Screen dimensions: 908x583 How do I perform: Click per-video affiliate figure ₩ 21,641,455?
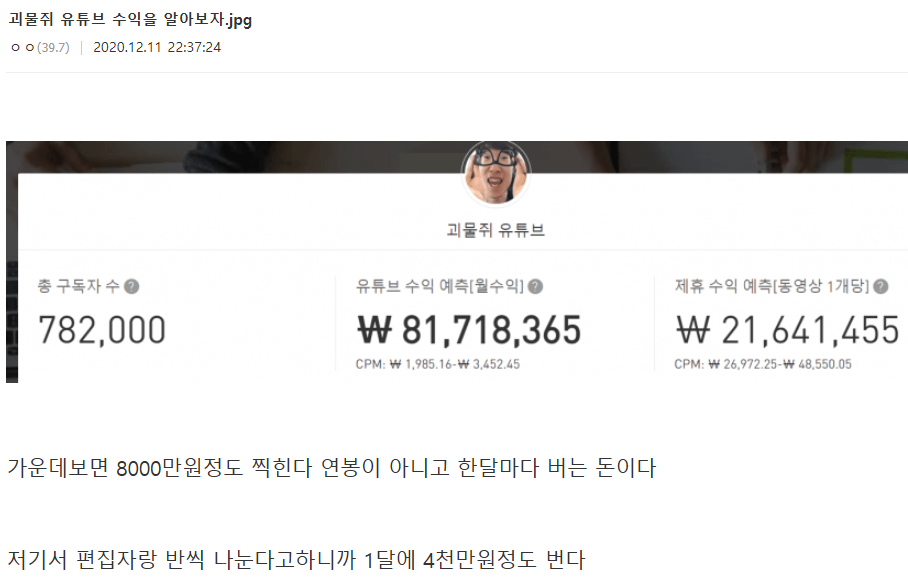pyautogui.click(x=788, y=331)
